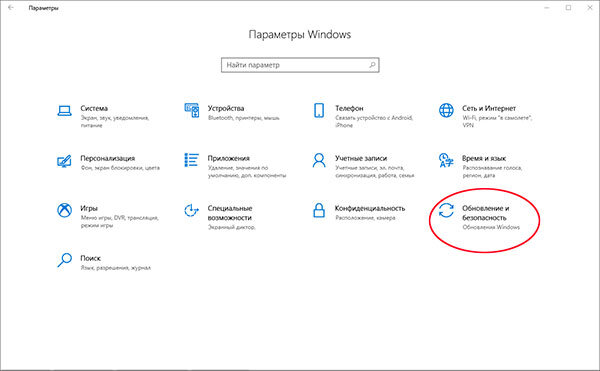Viewport: 600px width, 371px height.
Task: Open the Учетные записи person icon
Action: (319, 160)
